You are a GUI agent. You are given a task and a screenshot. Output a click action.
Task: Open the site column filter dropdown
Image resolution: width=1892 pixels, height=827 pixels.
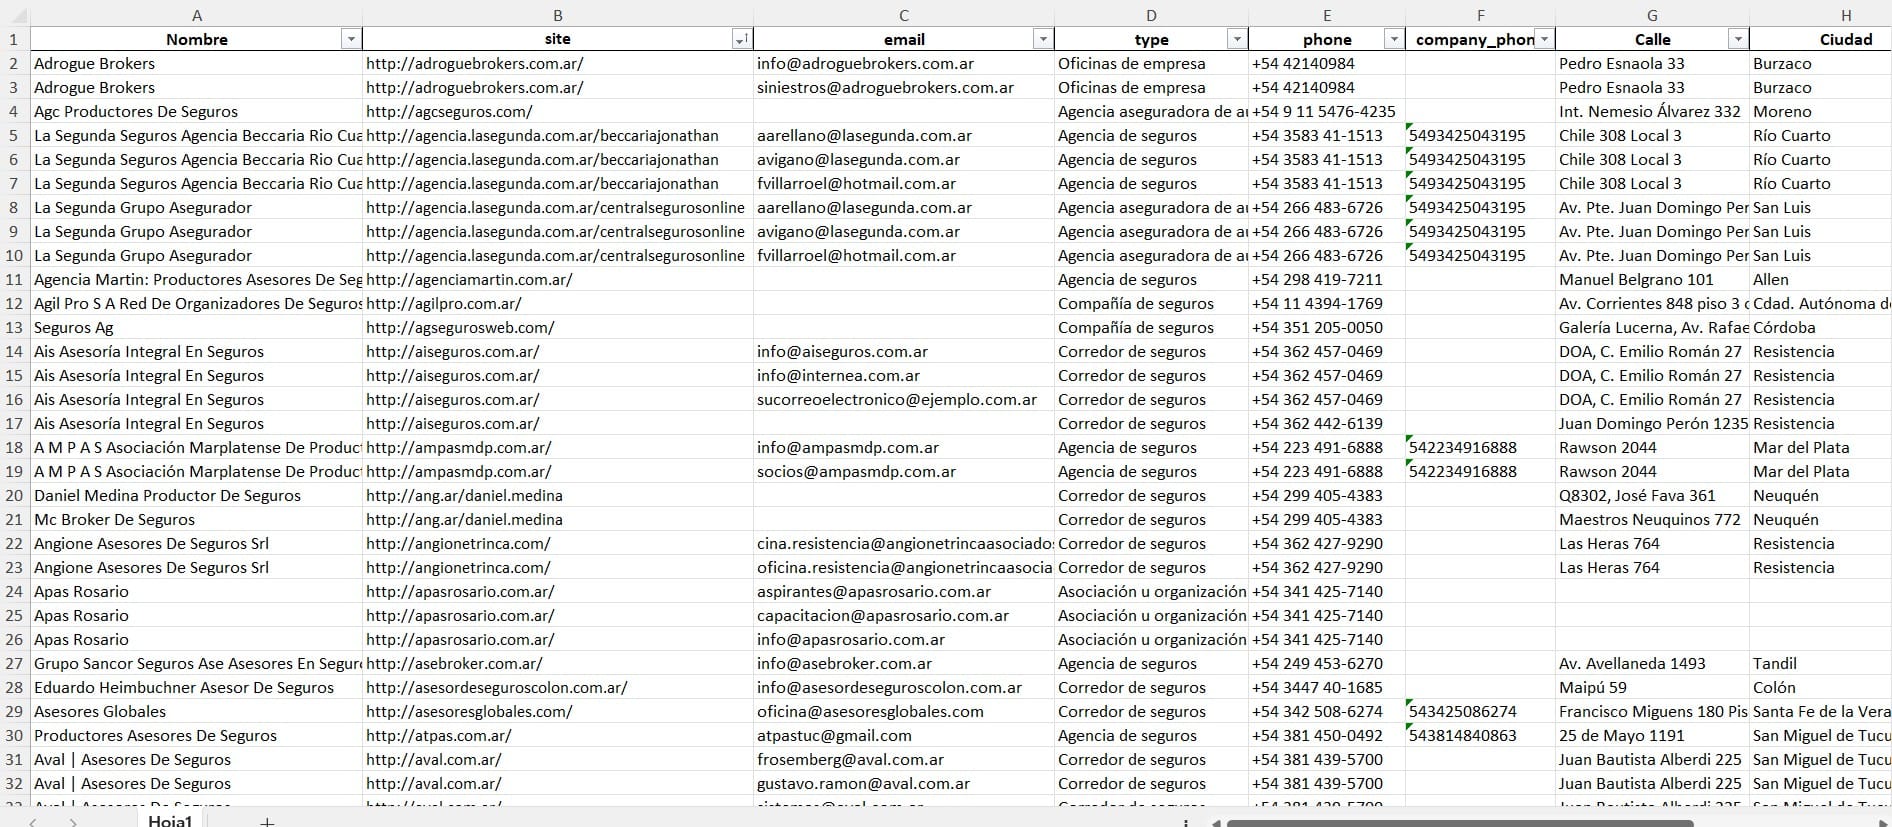click(x=741, y=39)
